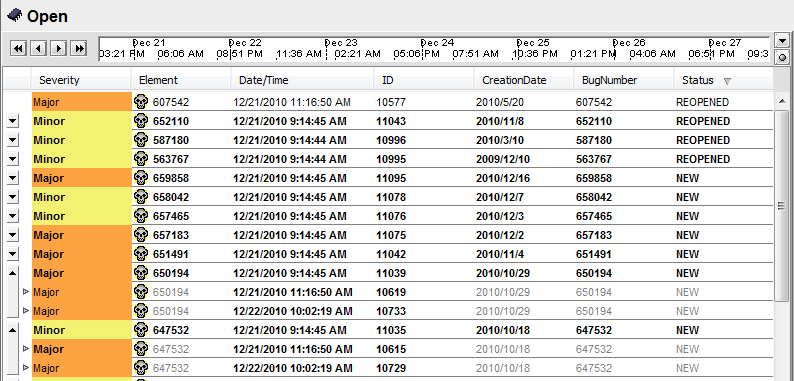Expand the group for bug 651491

click(x=13, y=254)
